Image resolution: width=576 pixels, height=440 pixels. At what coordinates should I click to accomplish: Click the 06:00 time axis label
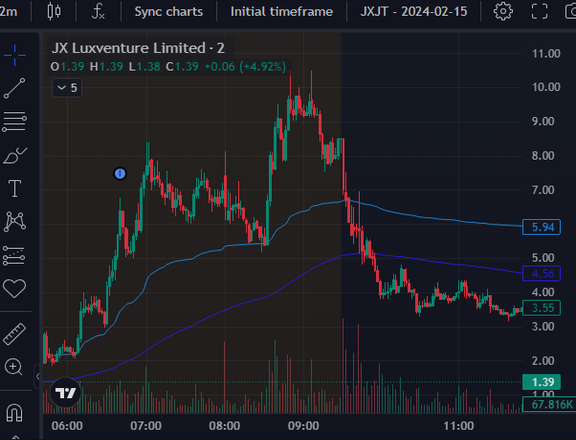pyautogui.click(x=67, y=426)
